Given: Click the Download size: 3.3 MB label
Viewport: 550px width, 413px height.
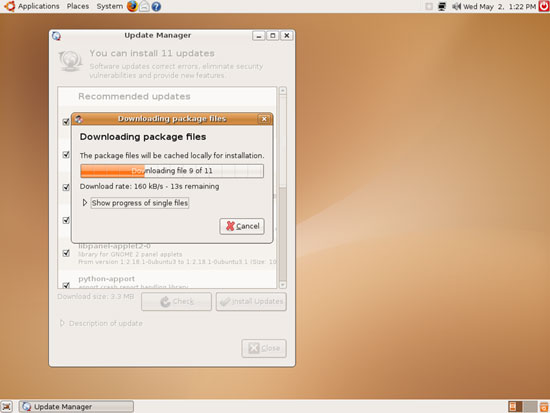Looking at the screenshot, I should [x=95, y=297].
